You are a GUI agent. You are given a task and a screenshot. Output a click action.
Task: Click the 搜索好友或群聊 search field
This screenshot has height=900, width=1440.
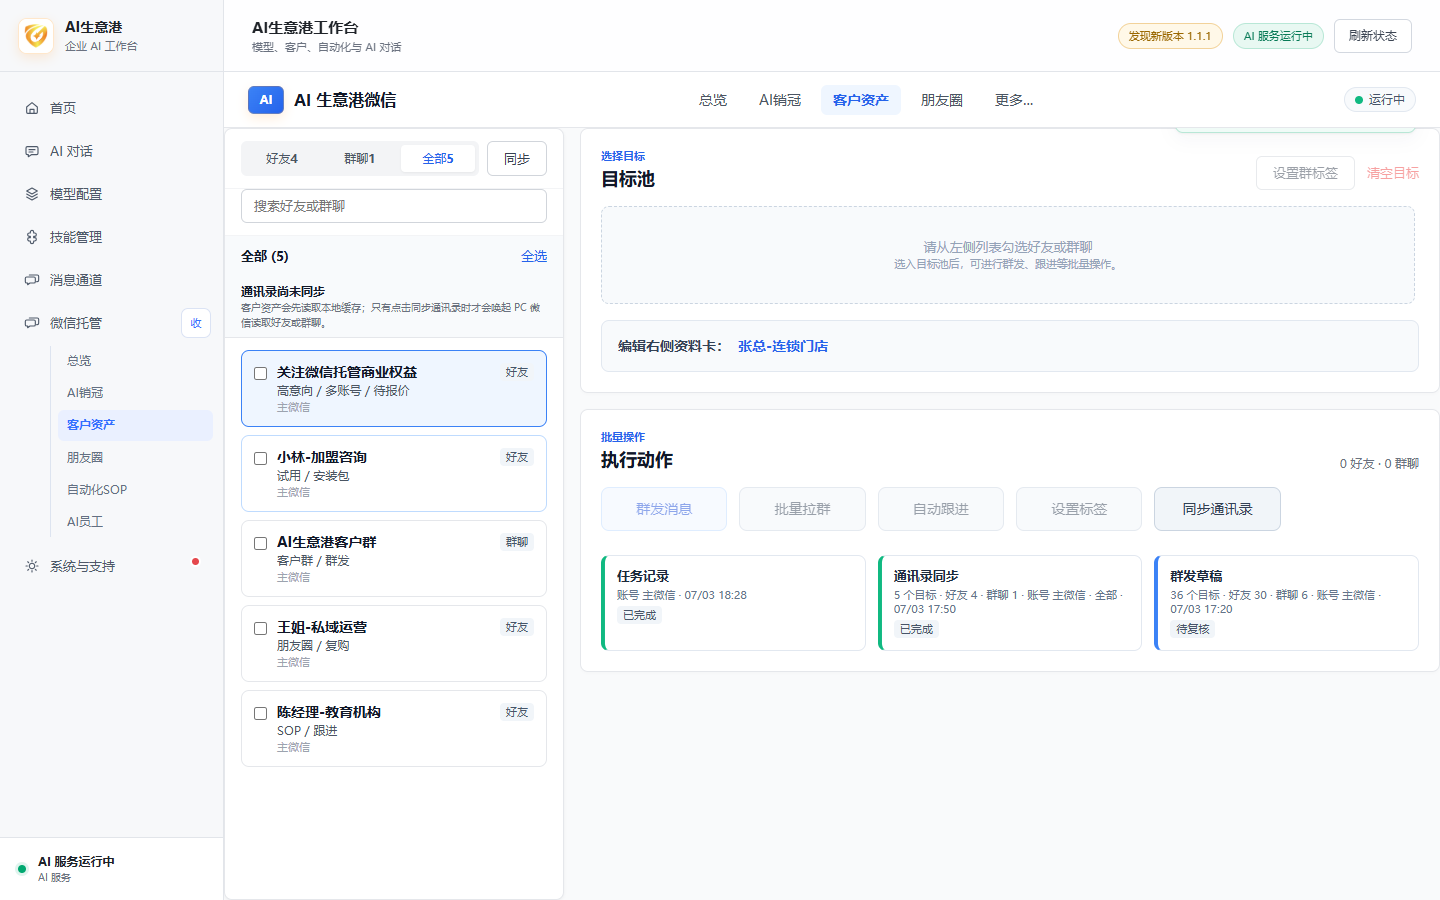tap(394, 206)
